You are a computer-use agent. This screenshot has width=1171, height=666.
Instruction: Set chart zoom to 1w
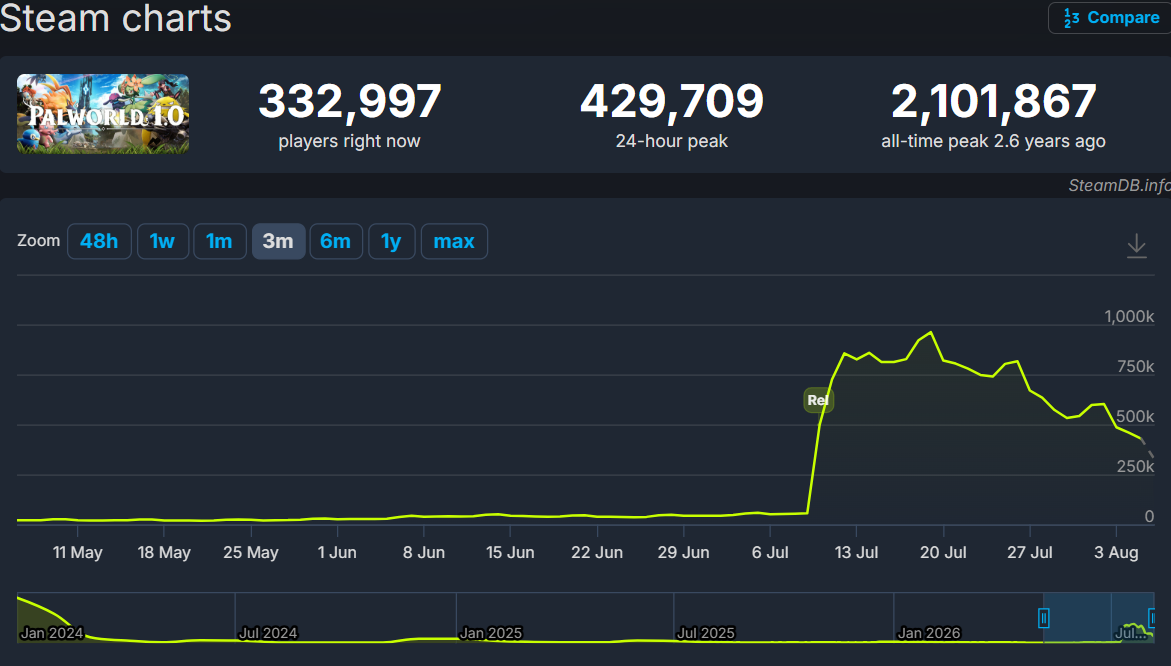click(x=162, y=241)
